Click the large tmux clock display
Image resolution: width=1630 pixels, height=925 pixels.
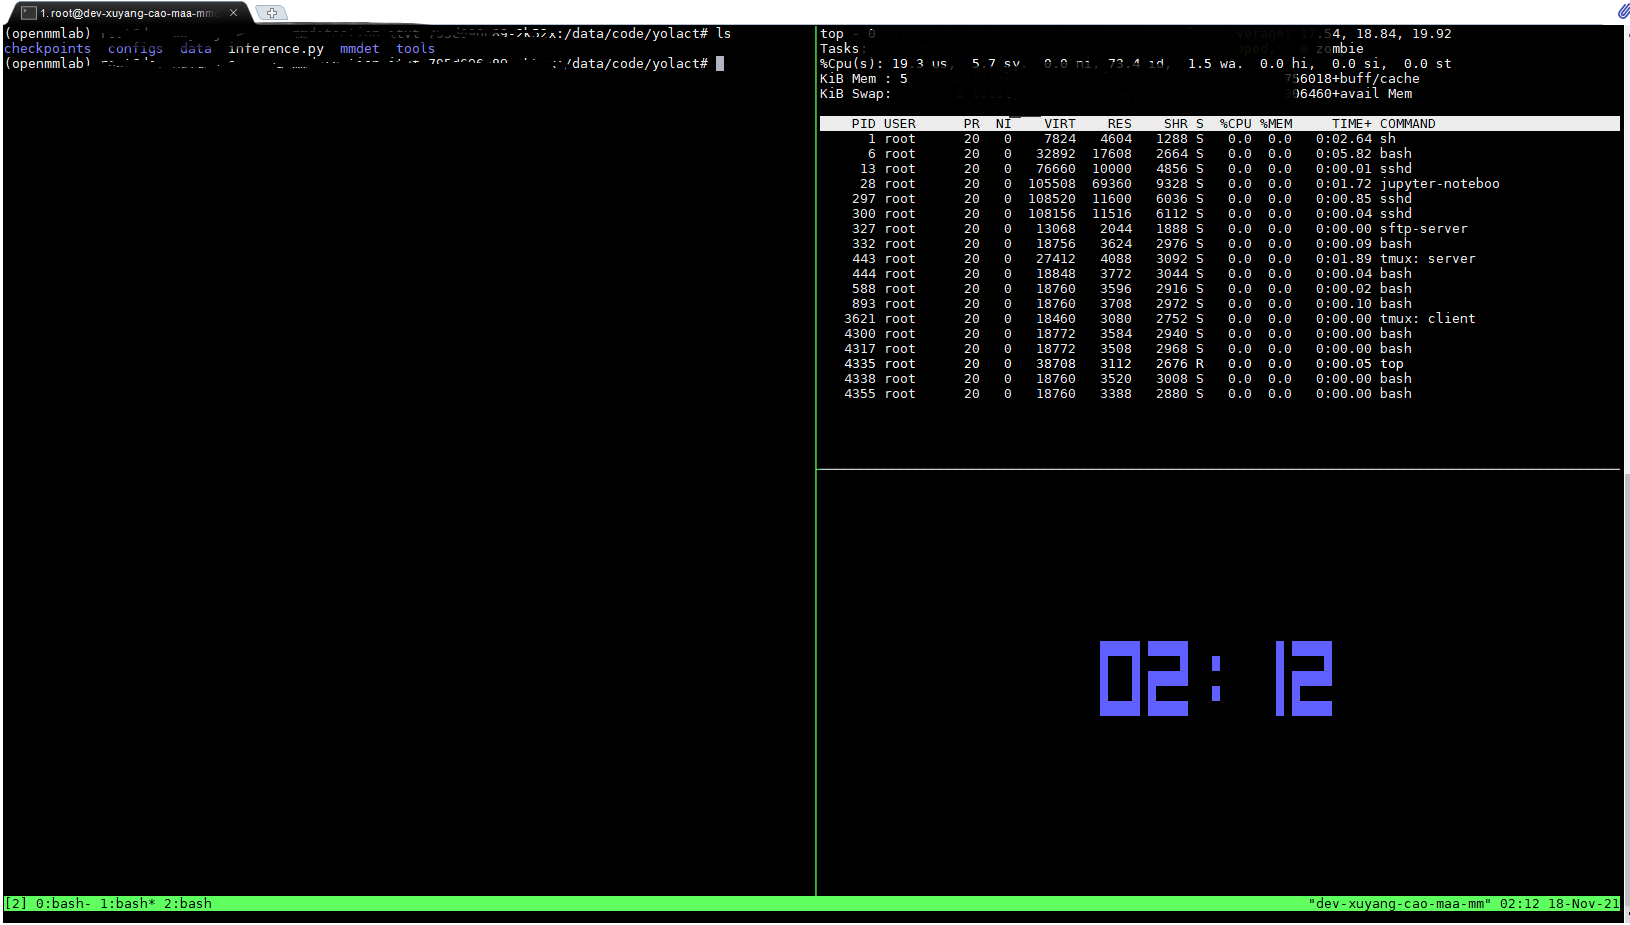tap(1216, 678)
